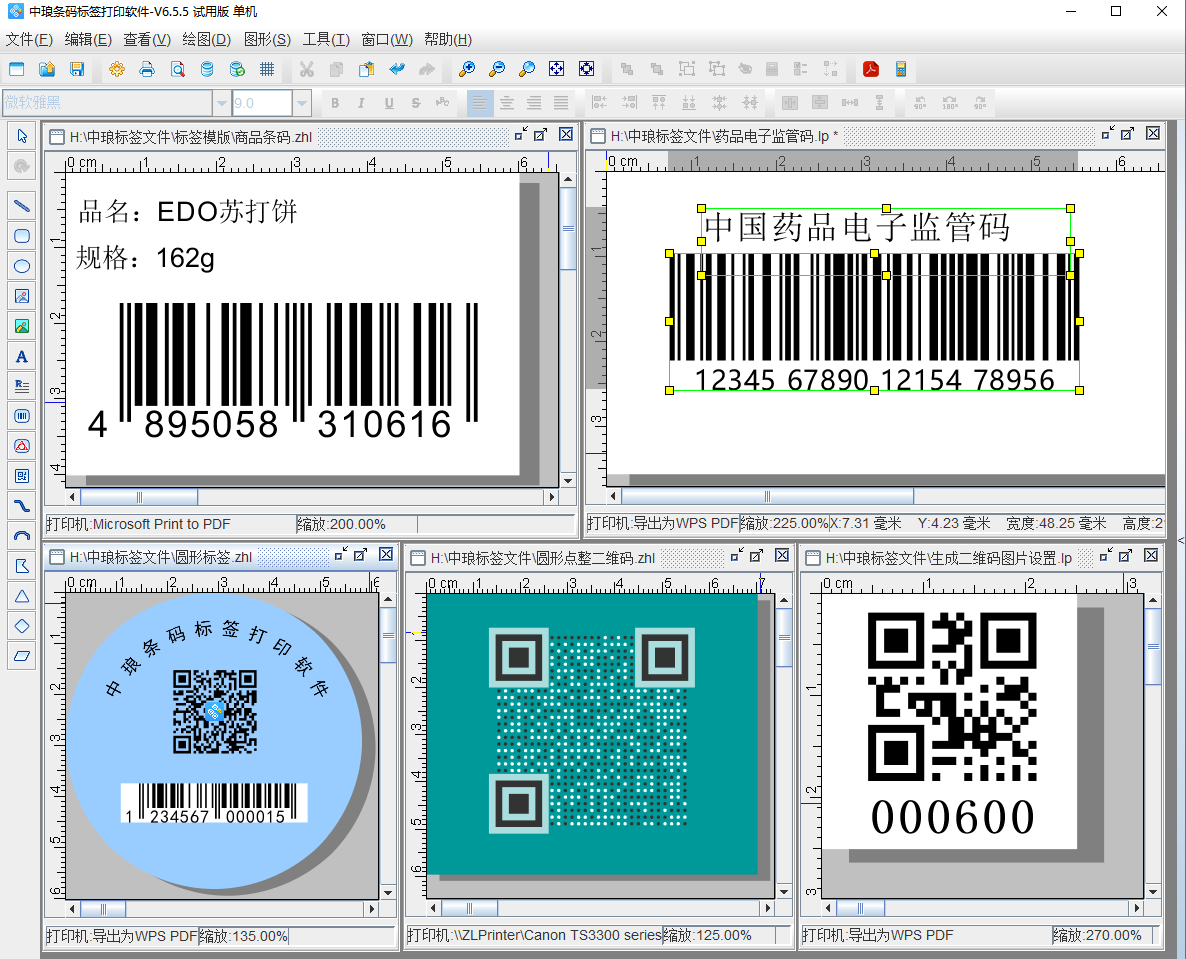Open document settings gear icon
Image resolution: width=1186 pixels, height=959 pixels.
(x=117, y=69)
